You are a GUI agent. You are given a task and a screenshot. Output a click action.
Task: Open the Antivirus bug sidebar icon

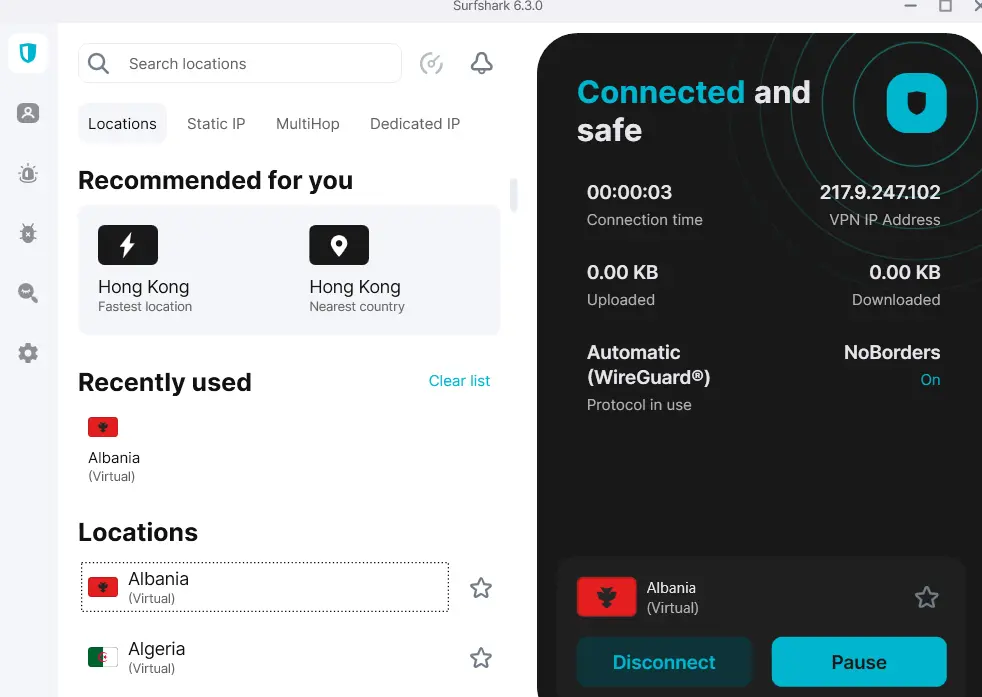(28, 233)
